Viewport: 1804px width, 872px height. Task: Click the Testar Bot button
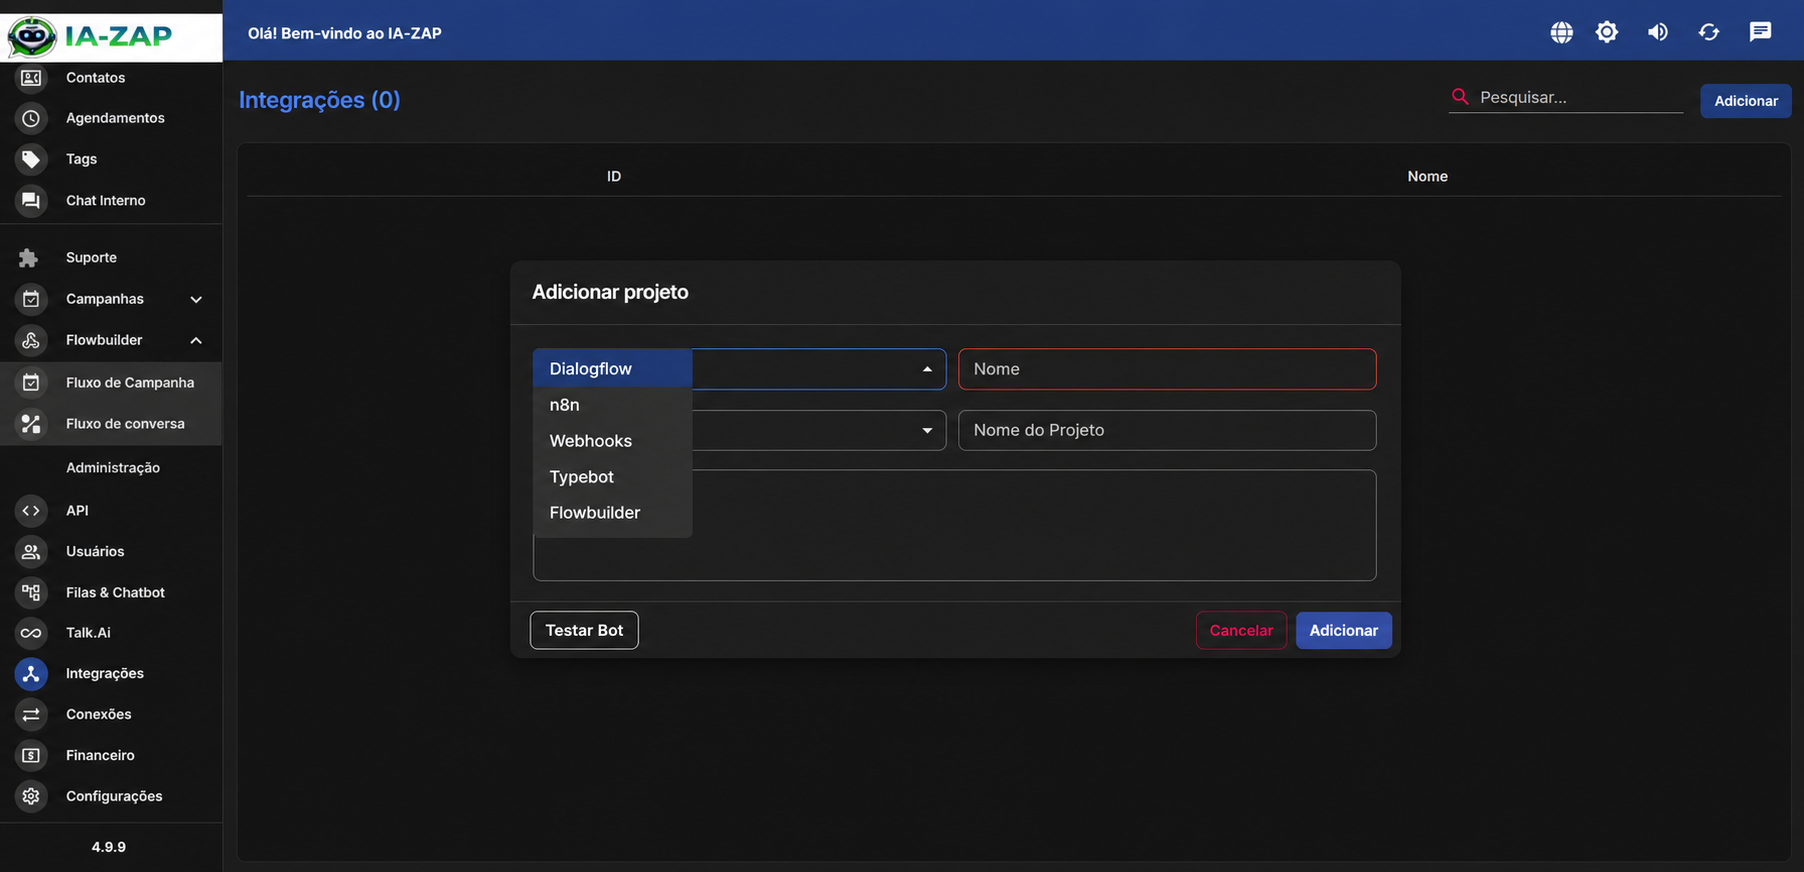coord(584,630)
